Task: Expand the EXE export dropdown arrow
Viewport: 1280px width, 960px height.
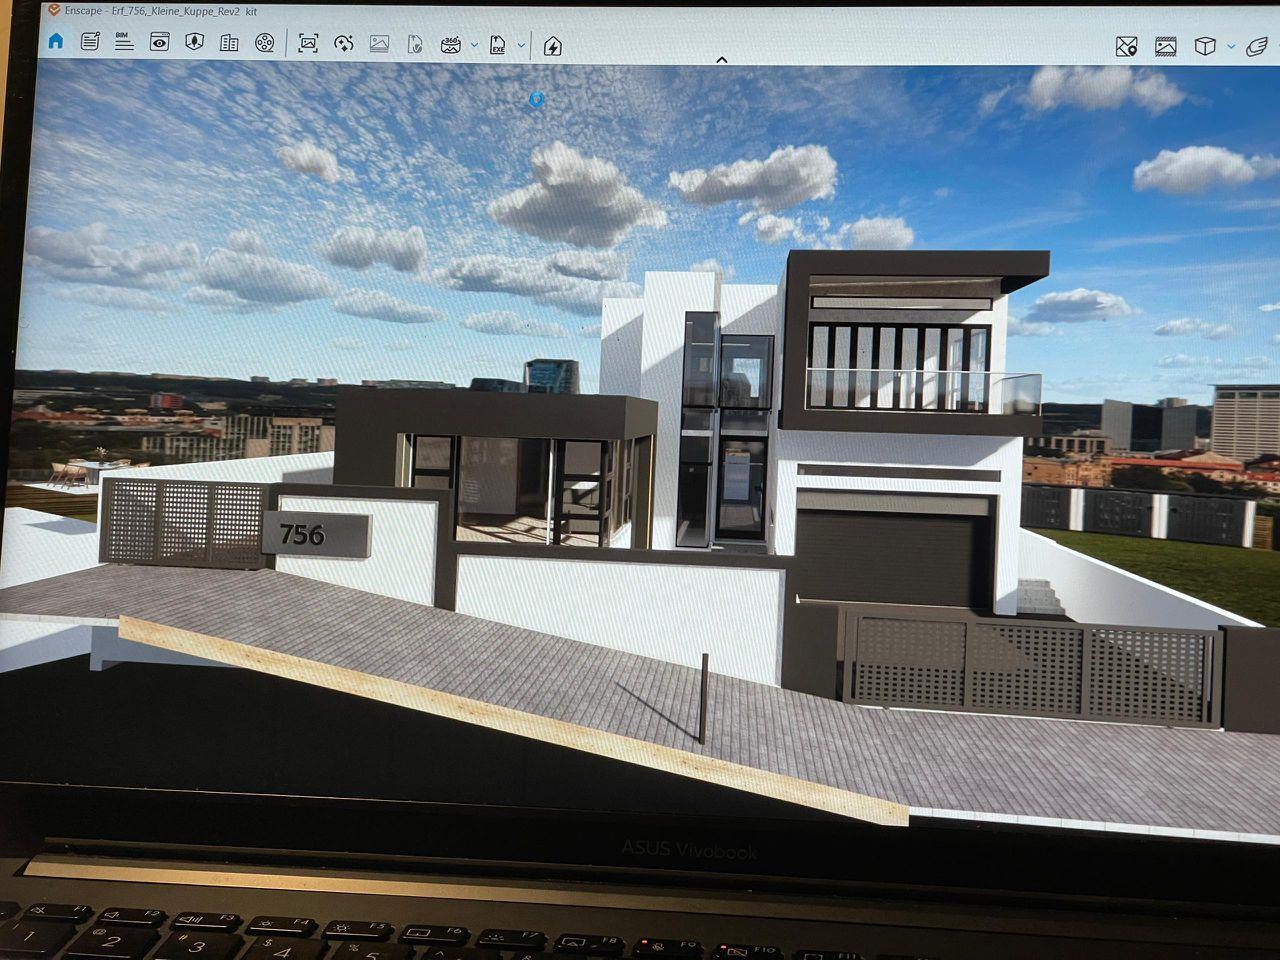Action: (521, 45)
